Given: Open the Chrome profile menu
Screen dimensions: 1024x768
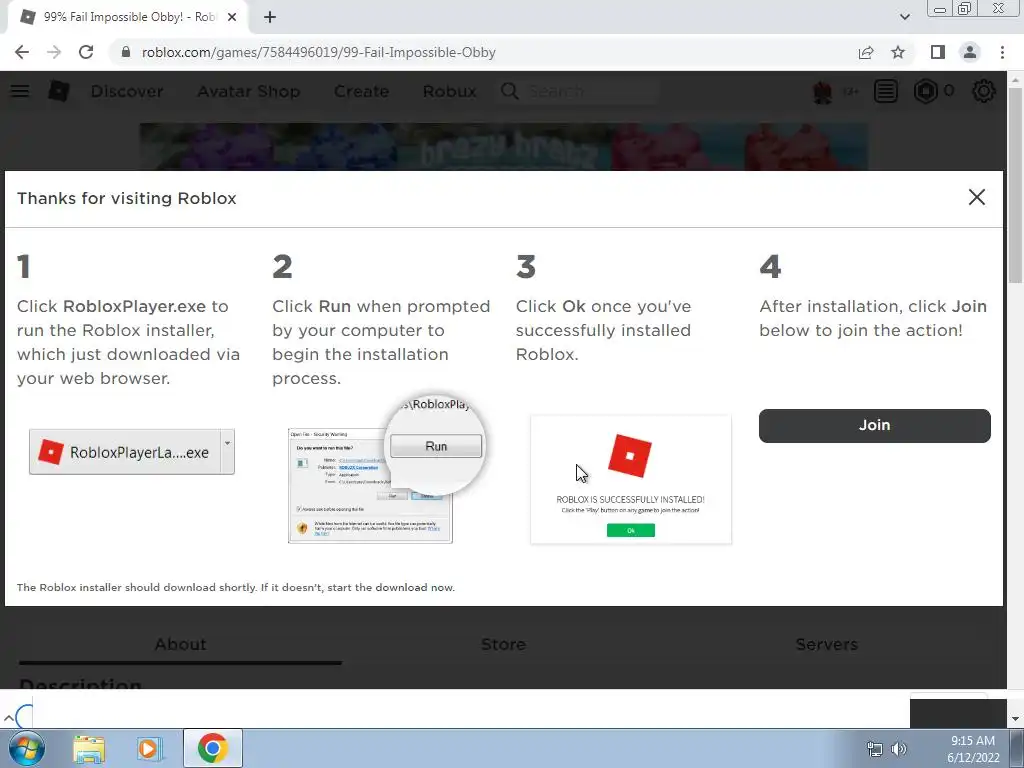Looking at the screenshot, I should tap(970, 52).
